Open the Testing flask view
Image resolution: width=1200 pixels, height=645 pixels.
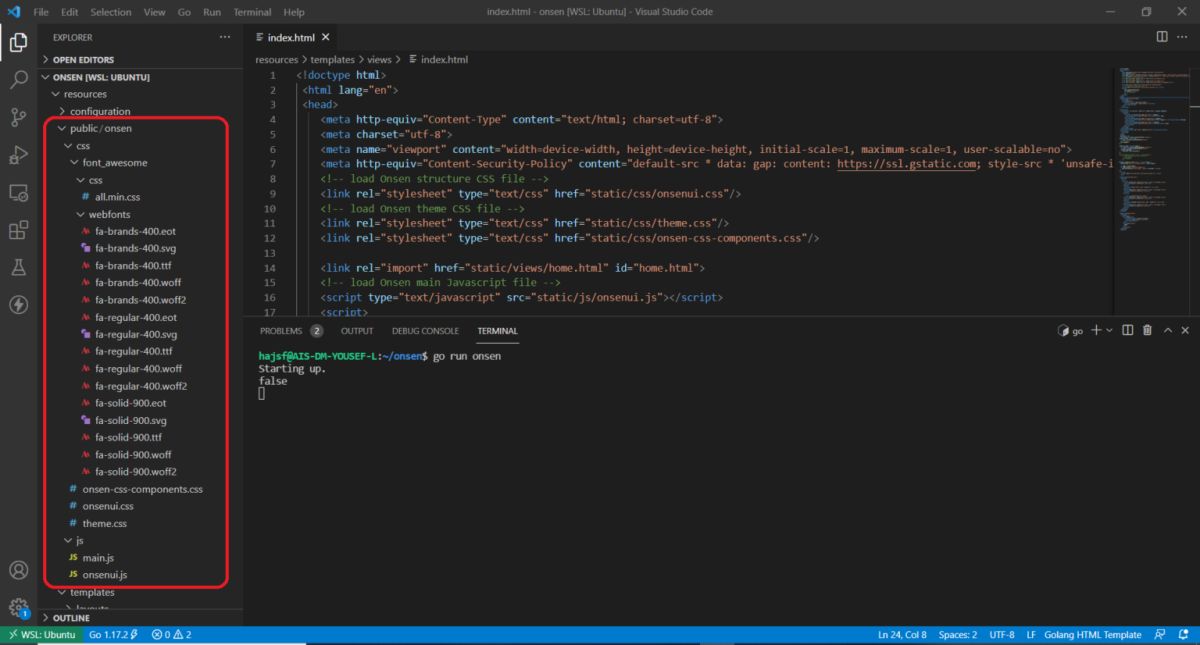click(18, 267)
